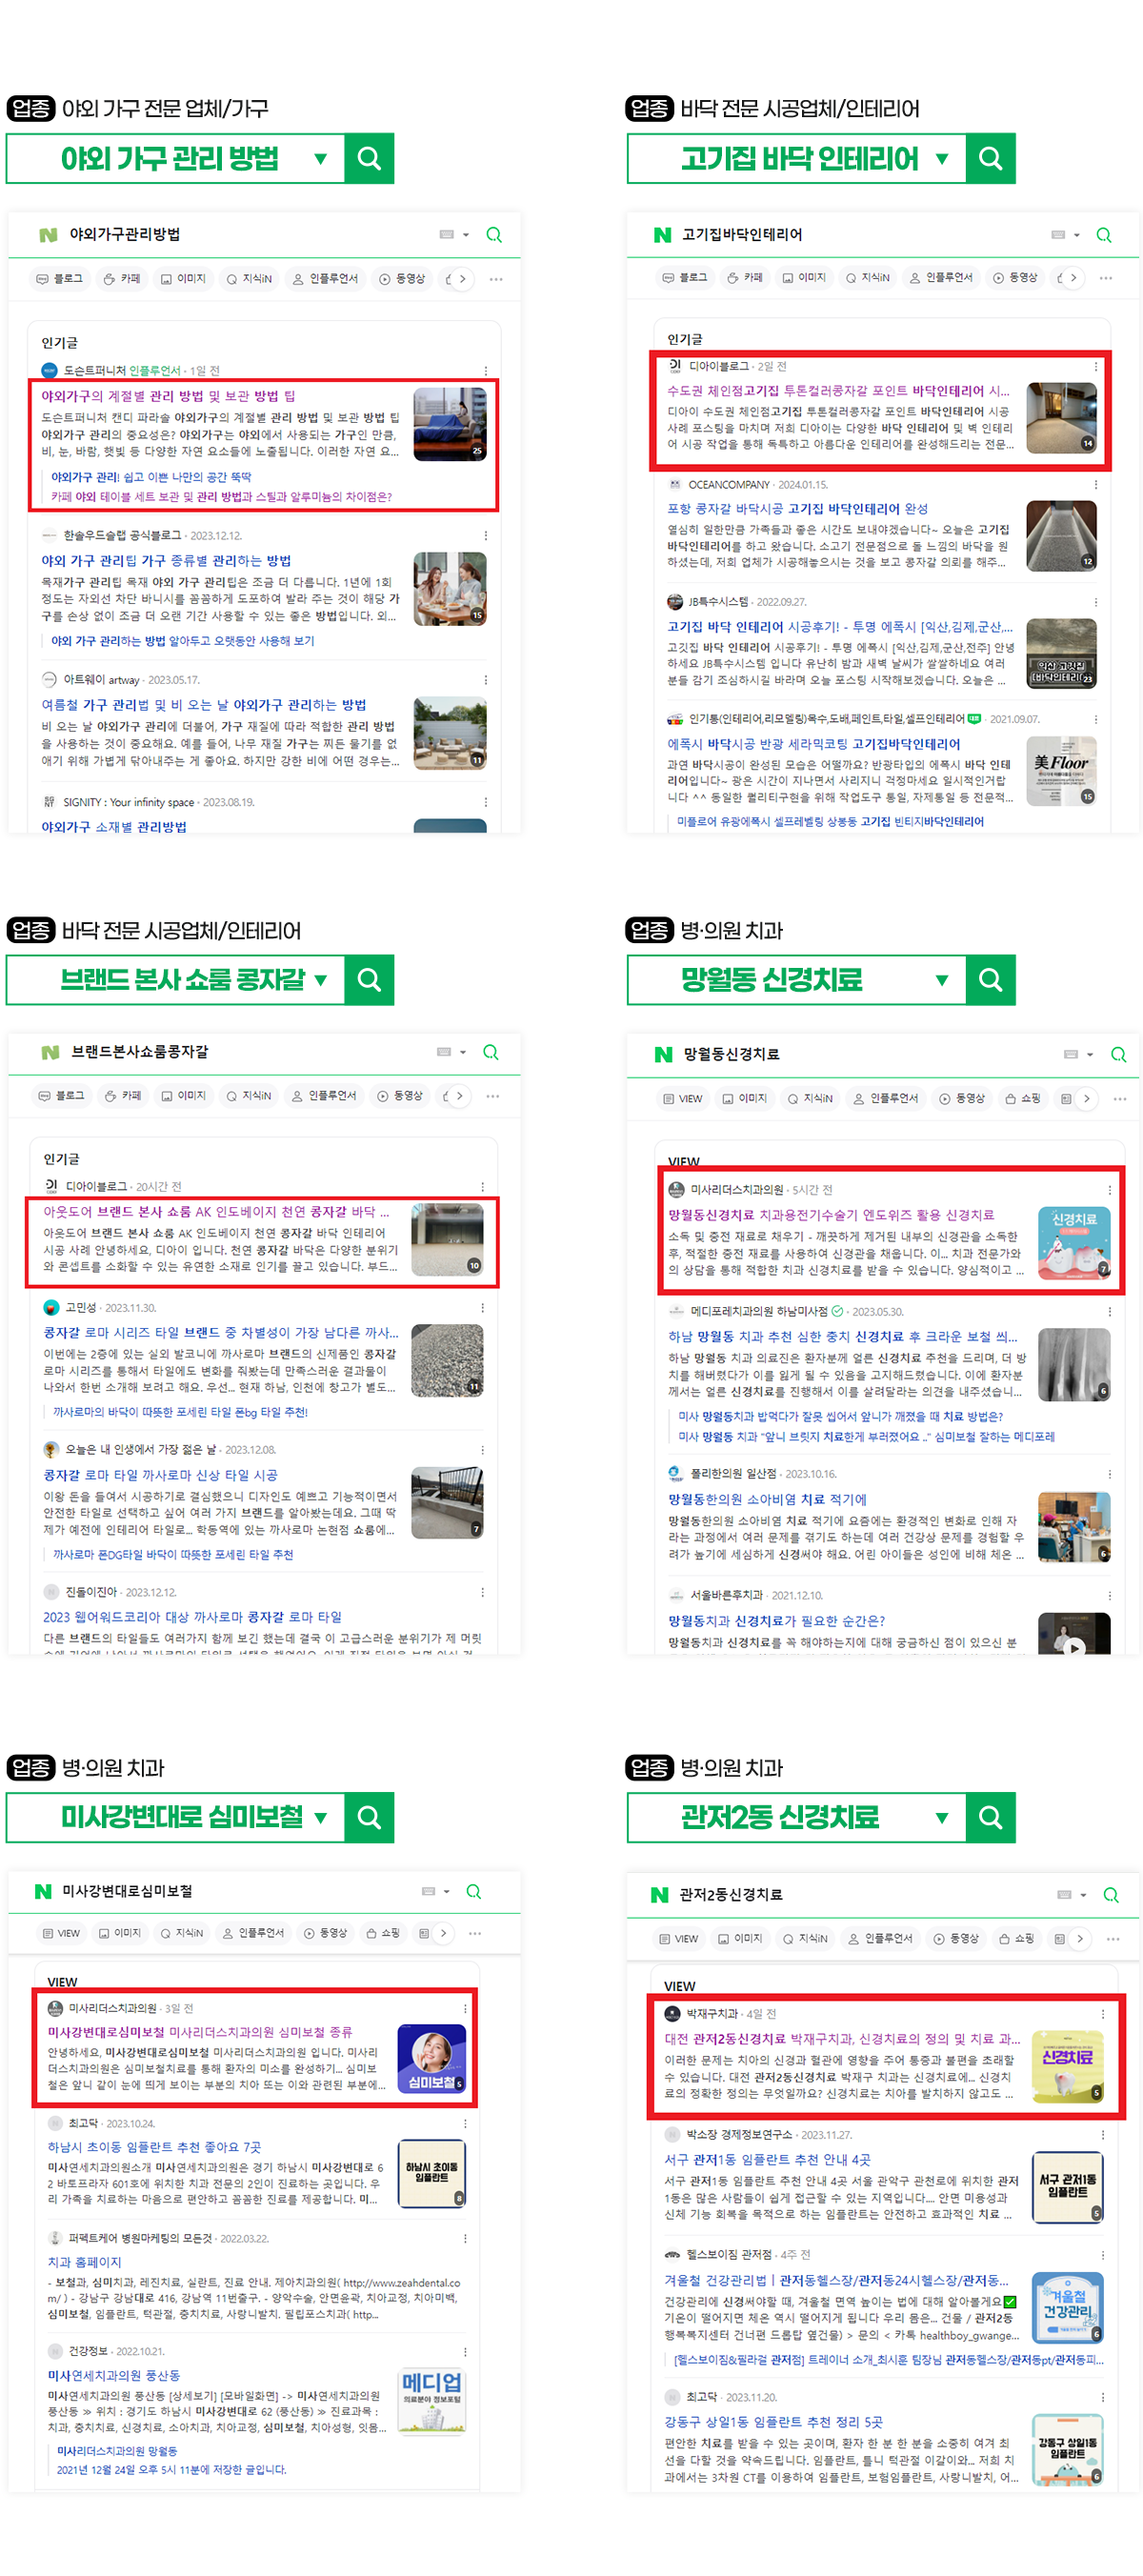Click 미사리더스치과의원 심미보철 post thumbnail
This screenshot has width=1143, height=2576.
[431, 2058]
